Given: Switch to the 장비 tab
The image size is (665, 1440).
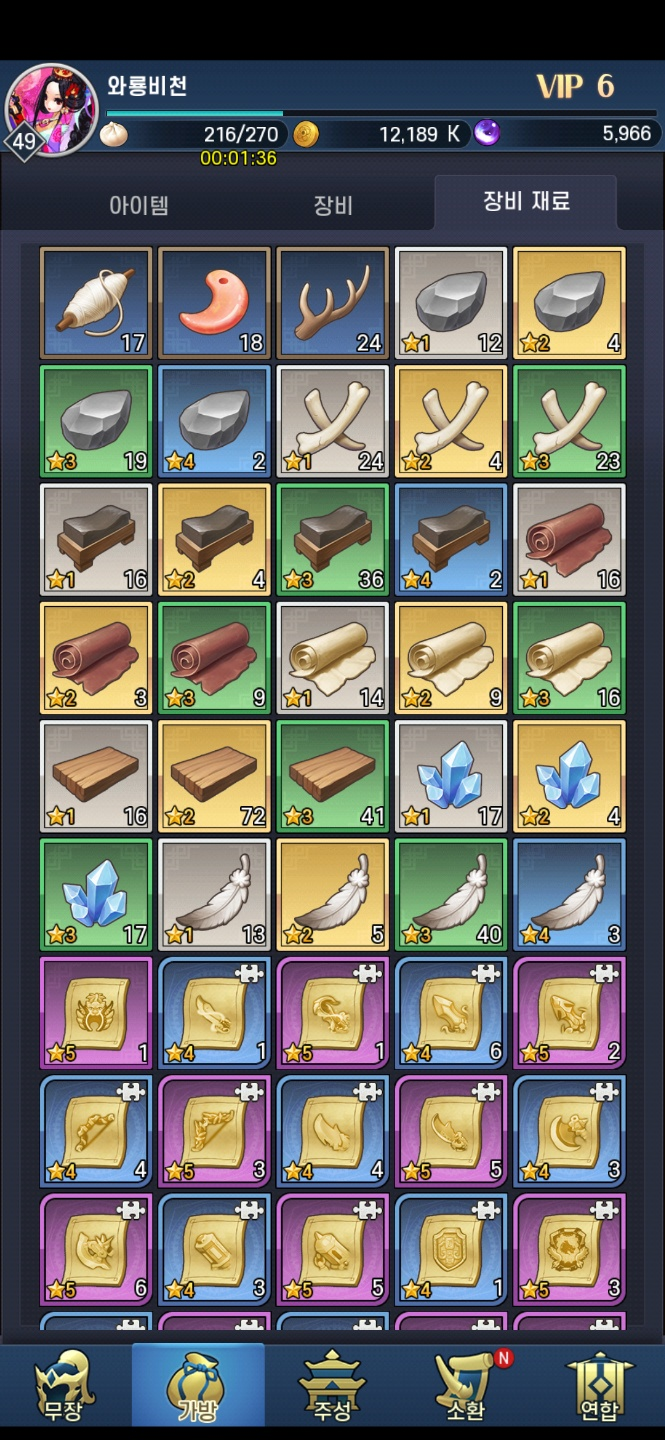Looking at the screenshot, I should pyautogui.click(x=333, y=206).
